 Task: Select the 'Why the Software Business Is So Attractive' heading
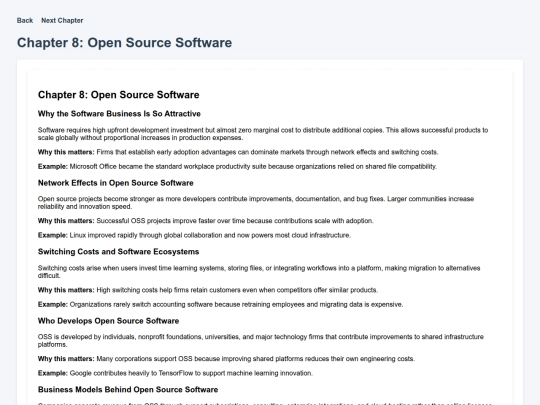click(x=119, y=114)
